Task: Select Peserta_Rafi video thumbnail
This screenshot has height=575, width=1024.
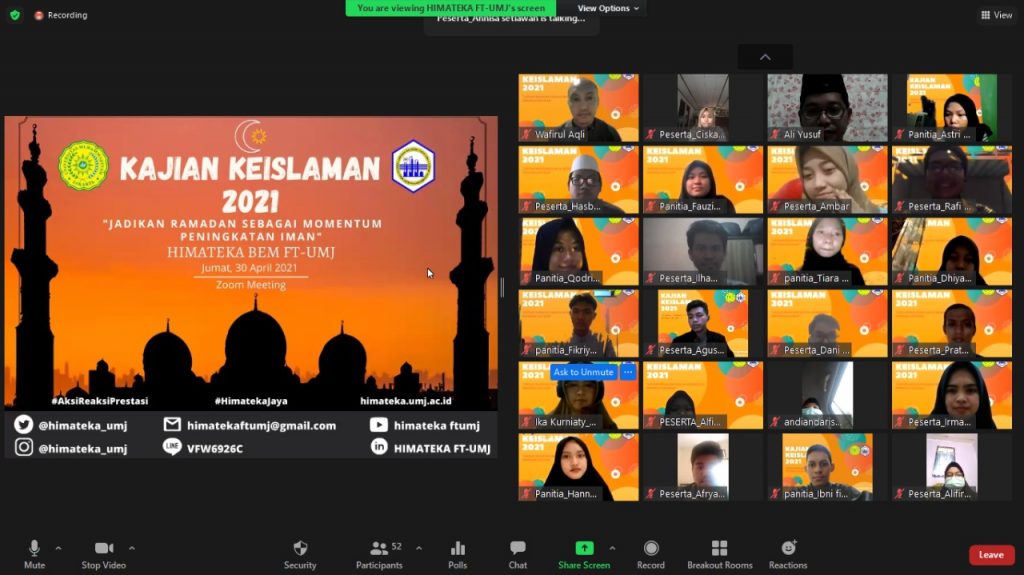Action: pyautogui.click(x=952, y=179)
